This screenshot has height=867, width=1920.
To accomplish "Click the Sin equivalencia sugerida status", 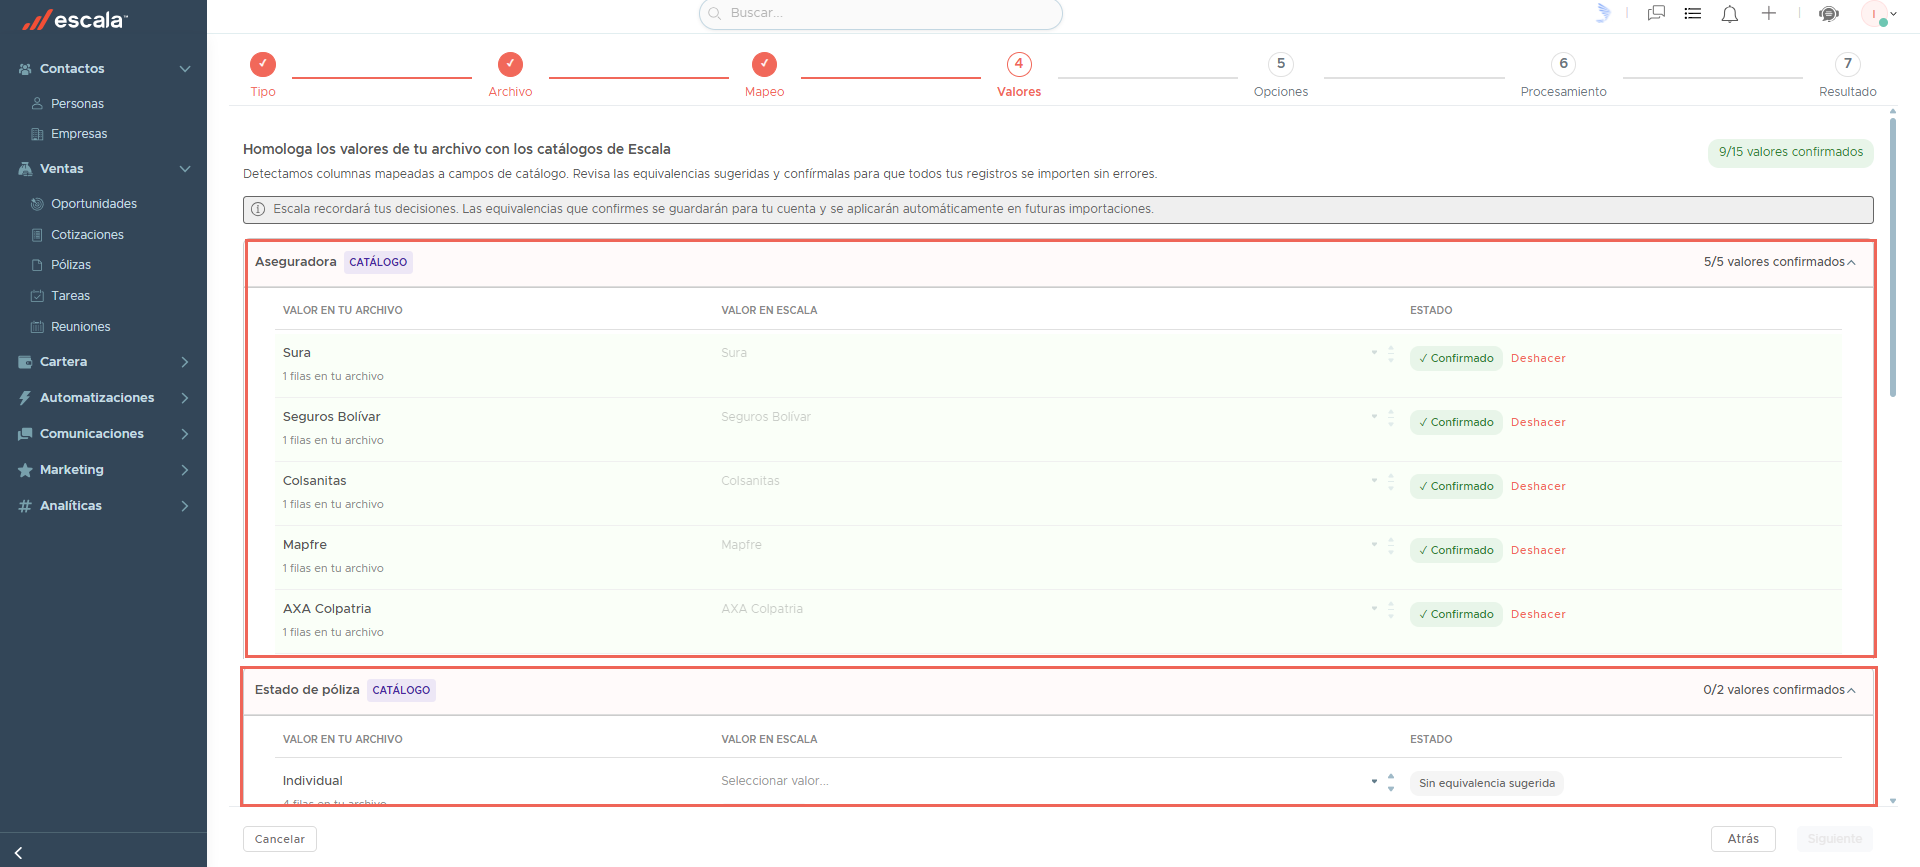I will [1487, 783].
